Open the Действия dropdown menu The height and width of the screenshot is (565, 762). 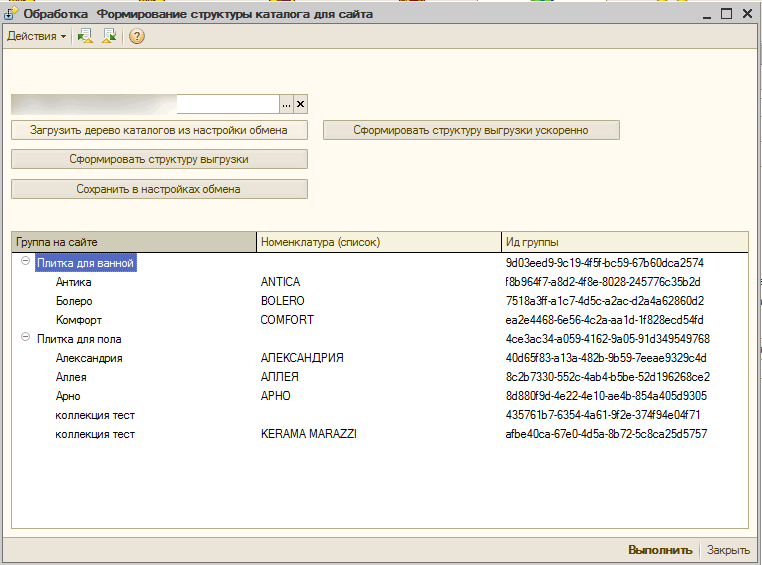point(36,36)
